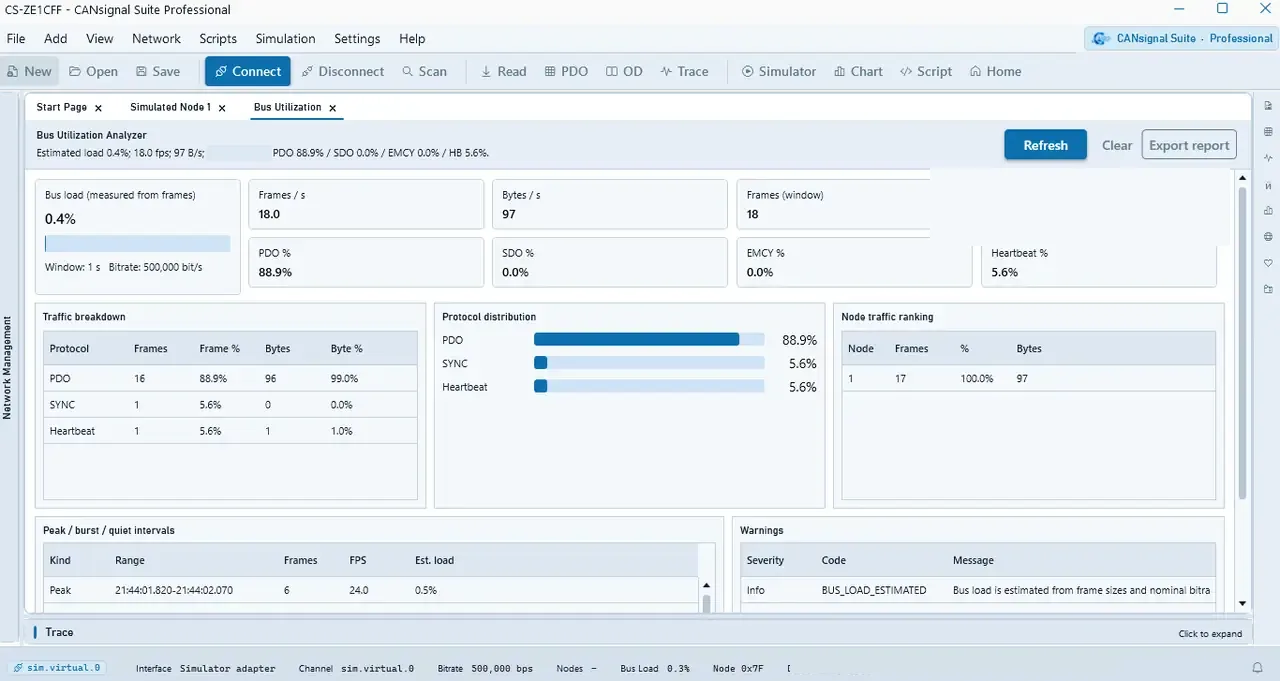Open the Simulation menu
This screenshot has height=681, width=1280.
(x=285, y=39)
